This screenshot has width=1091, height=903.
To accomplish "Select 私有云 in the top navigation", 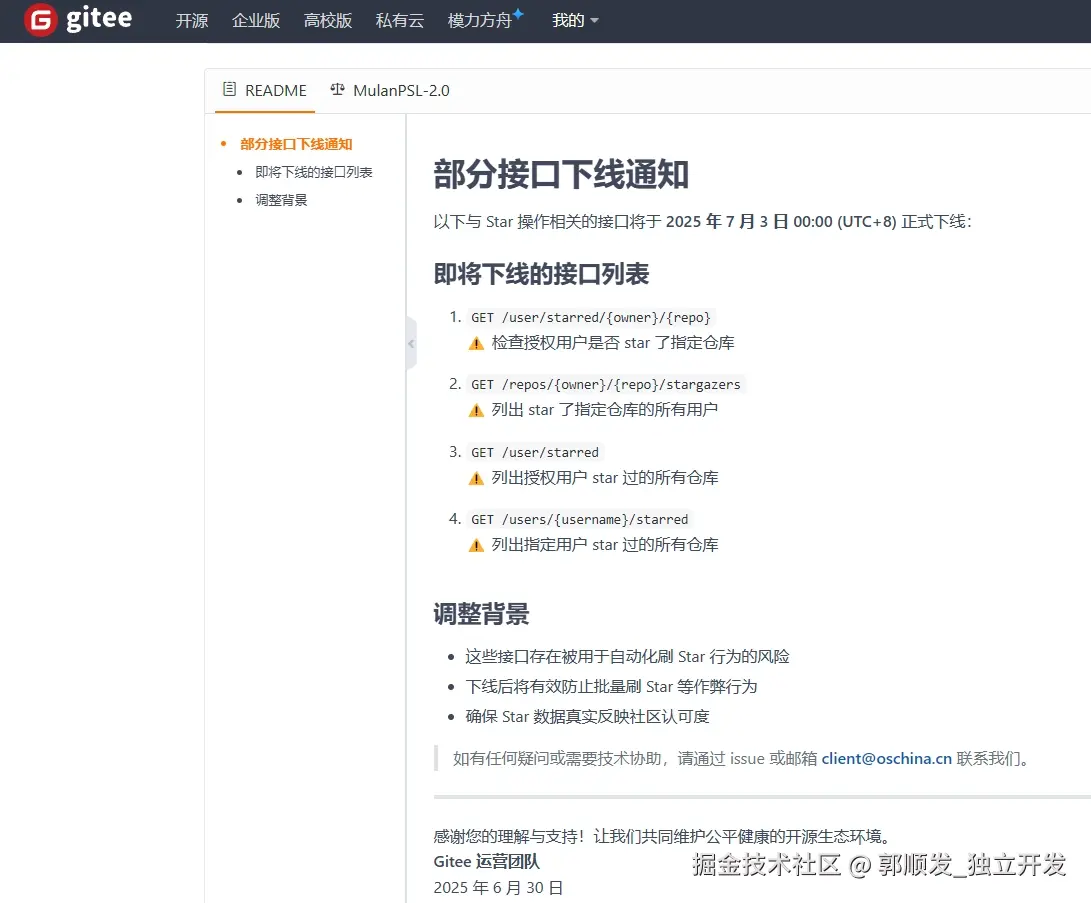I will [x=400, y=20].
